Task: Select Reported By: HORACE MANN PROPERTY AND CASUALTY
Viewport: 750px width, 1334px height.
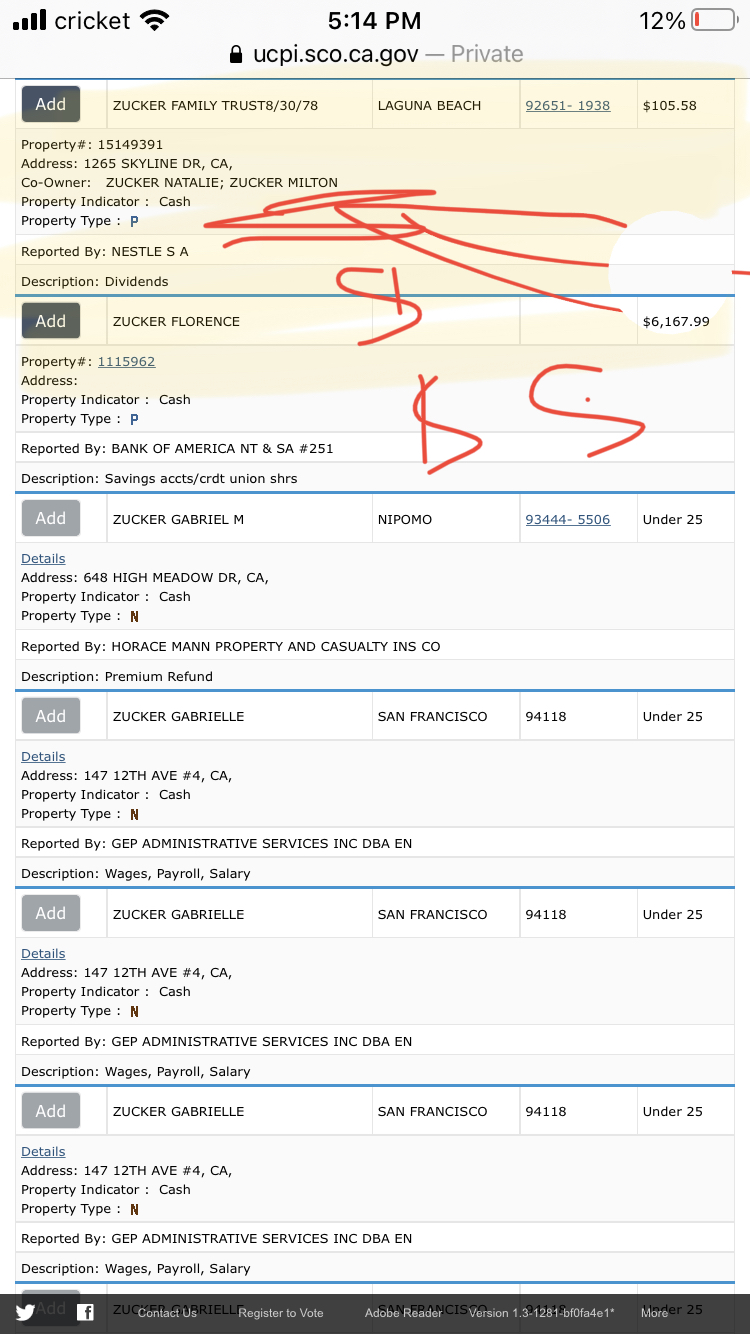Action: coord(231,646)
